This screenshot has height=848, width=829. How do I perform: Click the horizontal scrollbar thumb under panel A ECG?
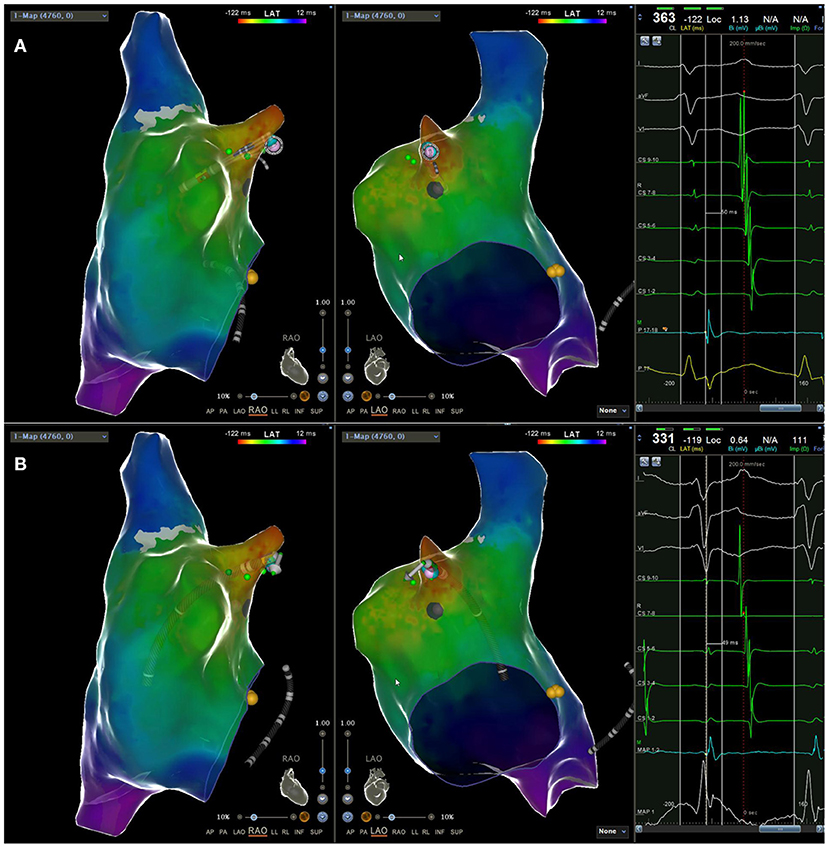(780, 409)
